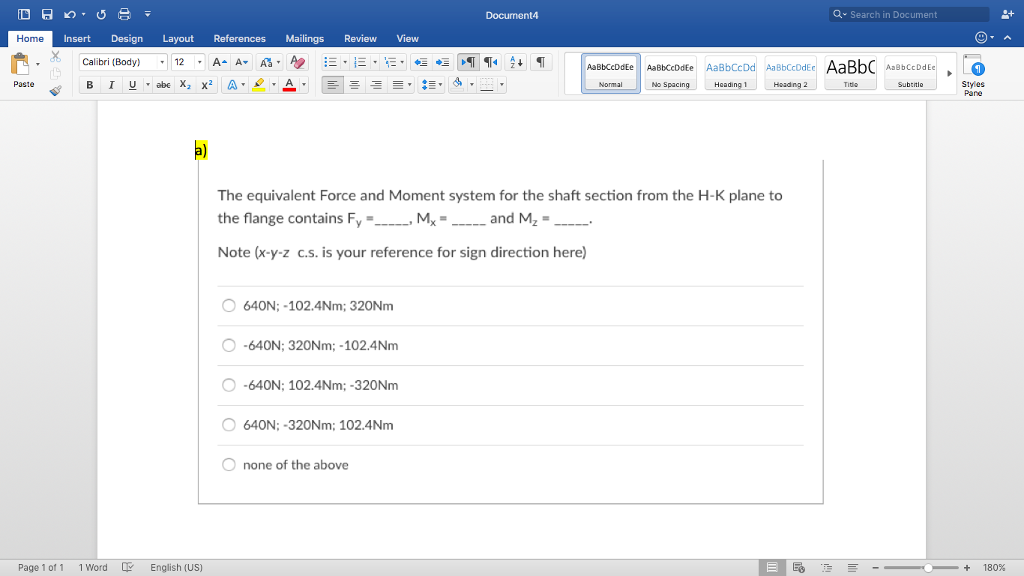Switch to Web Layout view icon
Image resolution: width=1024 pixels, height=576 pixels.
799,568
